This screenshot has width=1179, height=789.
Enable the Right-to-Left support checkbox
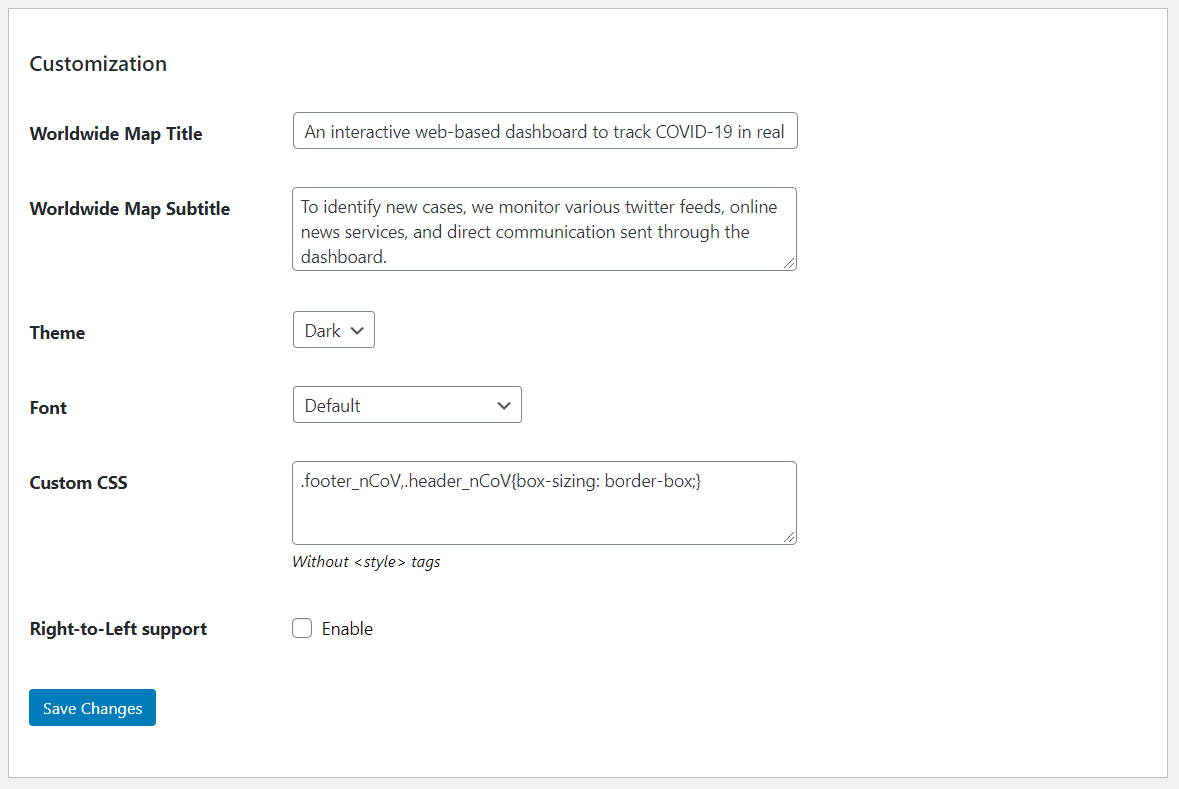pyautogui.click(x=302, y=628)
